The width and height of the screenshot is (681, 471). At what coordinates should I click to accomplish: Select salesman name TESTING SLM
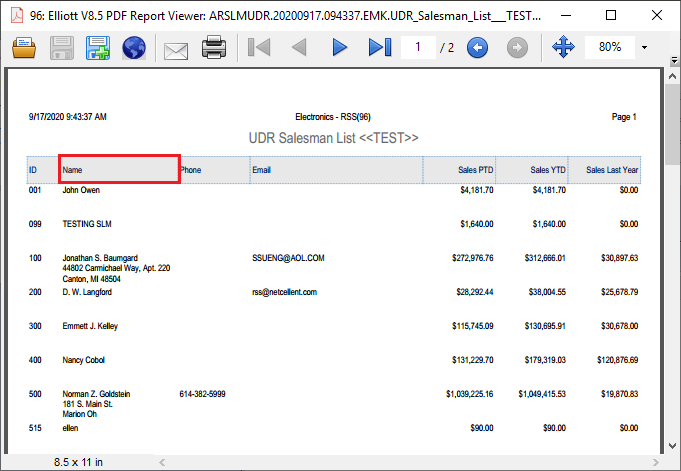(87, 224)
